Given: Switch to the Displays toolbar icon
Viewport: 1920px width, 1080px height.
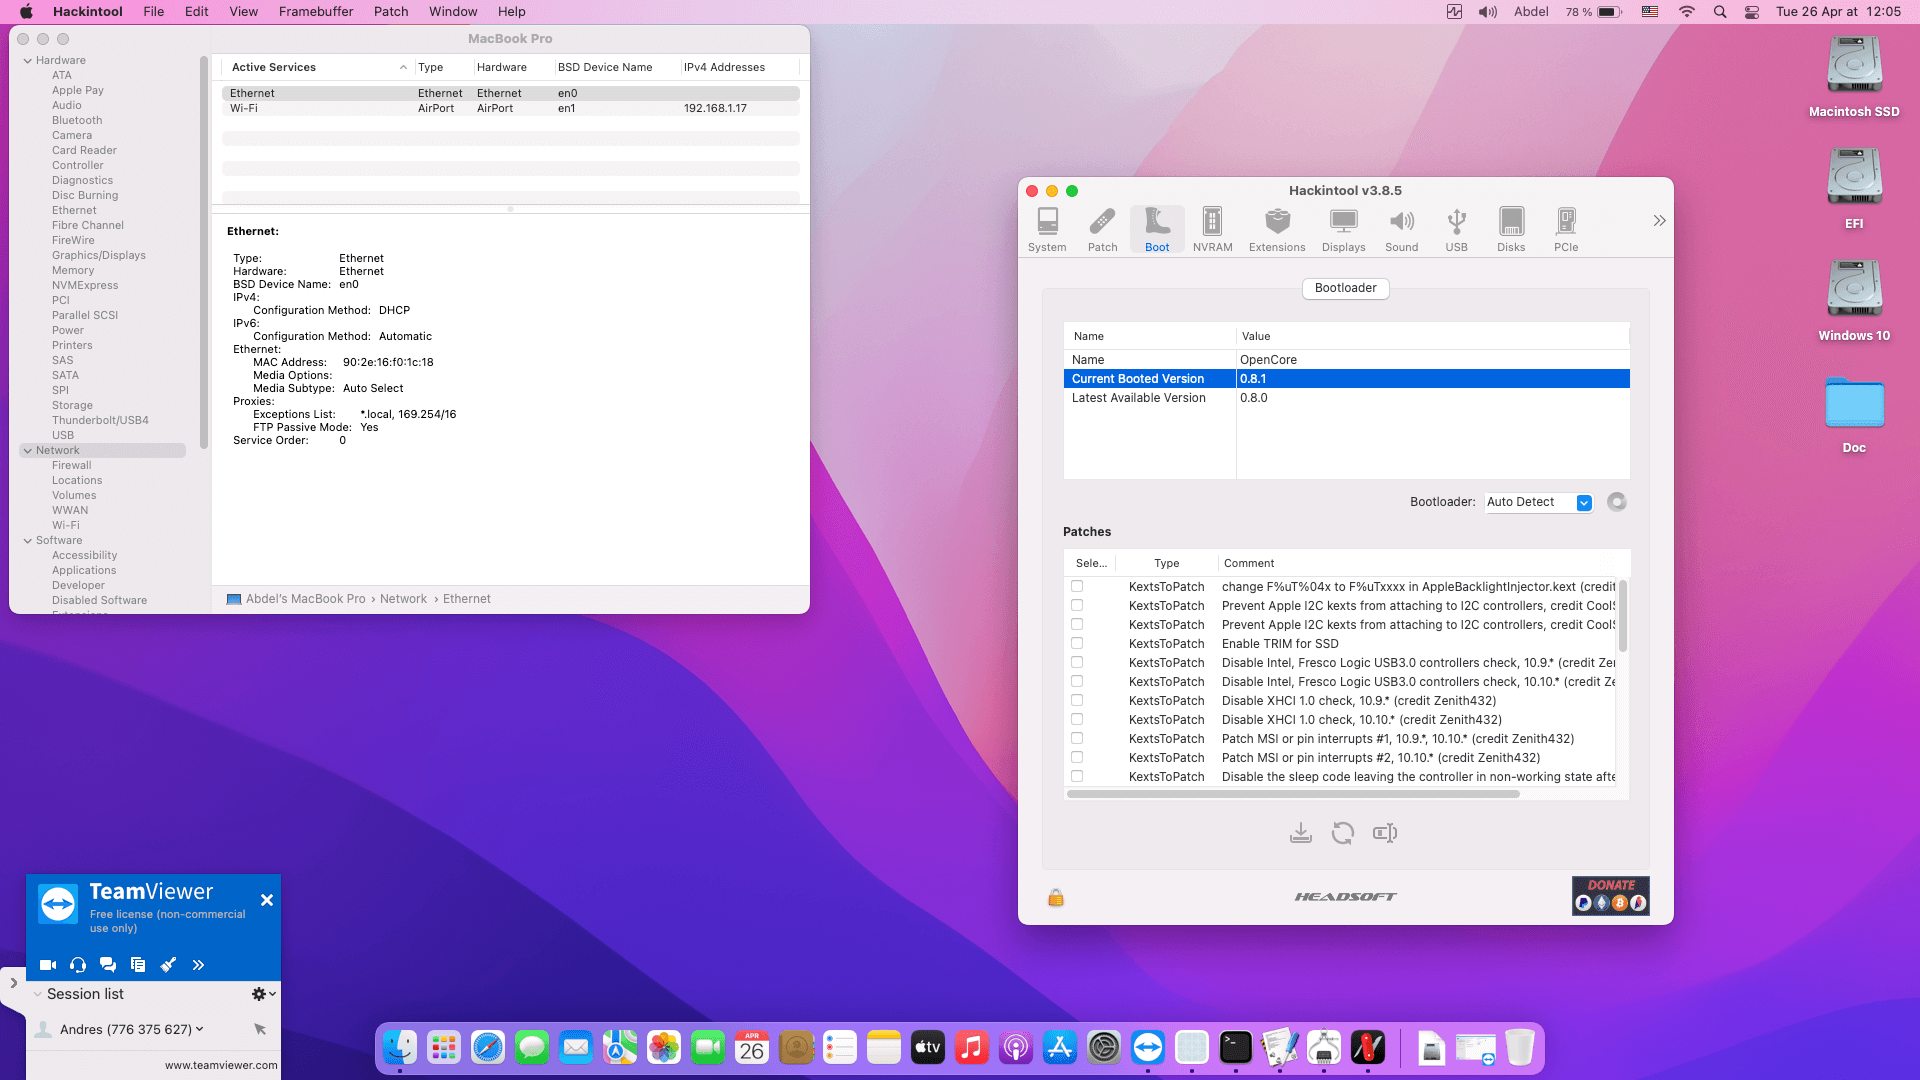Looking at the screenshot, I should [1343, 229].
